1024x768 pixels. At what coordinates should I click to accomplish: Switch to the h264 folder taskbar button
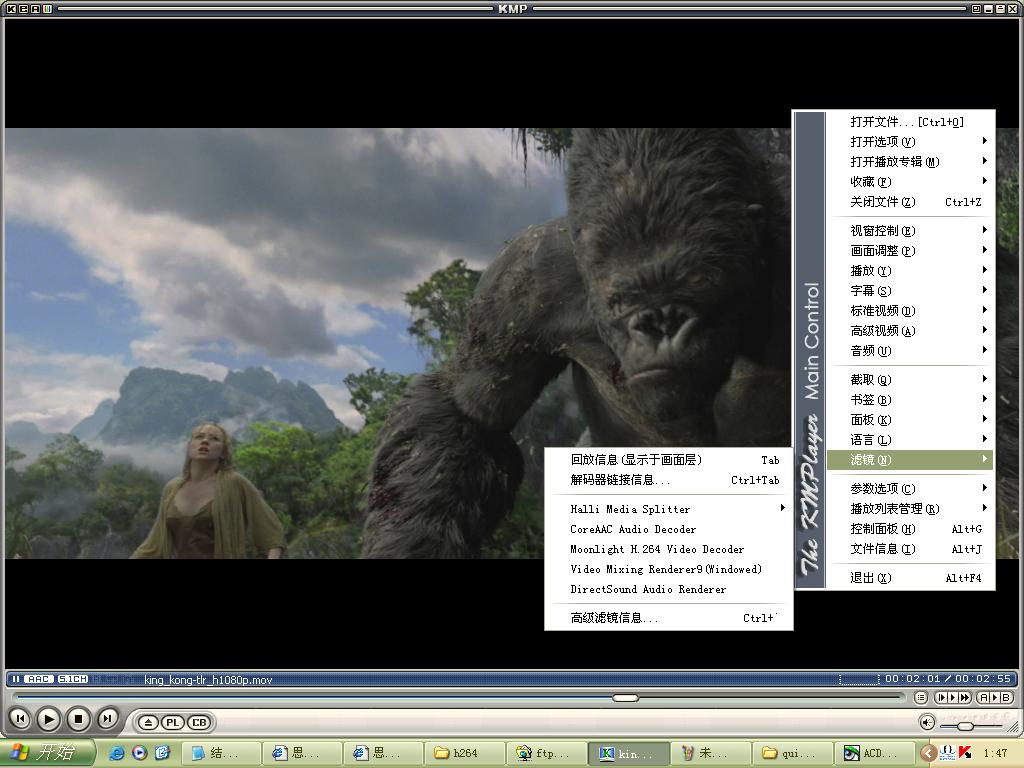click(464, 753)
